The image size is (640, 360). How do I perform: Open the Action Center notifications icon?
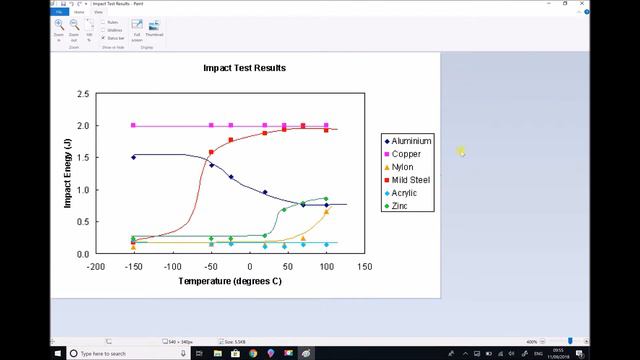tap(580, 353)
